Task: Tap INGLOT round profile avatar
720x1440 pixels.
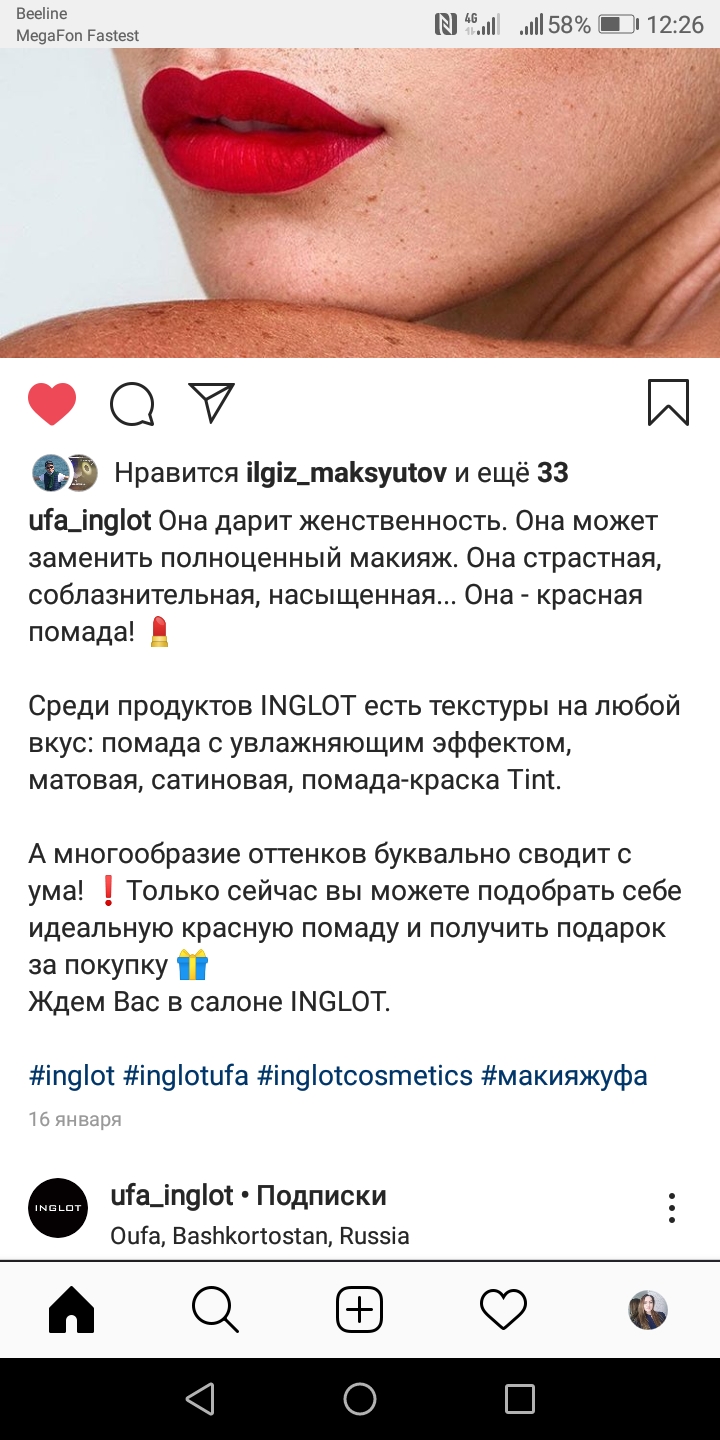Action: point(58,1208)
